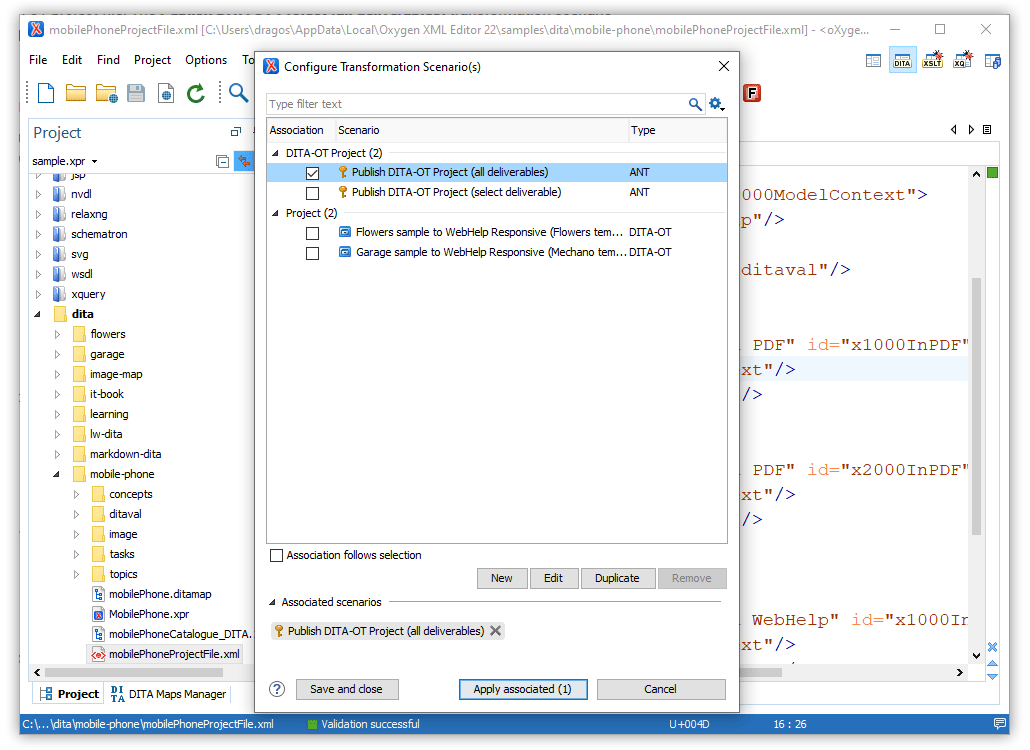Image resolution: width=1030 pixels, height=750 pixels.
Task: Select the Project tab at the bottom
Action: pos(69,694)
